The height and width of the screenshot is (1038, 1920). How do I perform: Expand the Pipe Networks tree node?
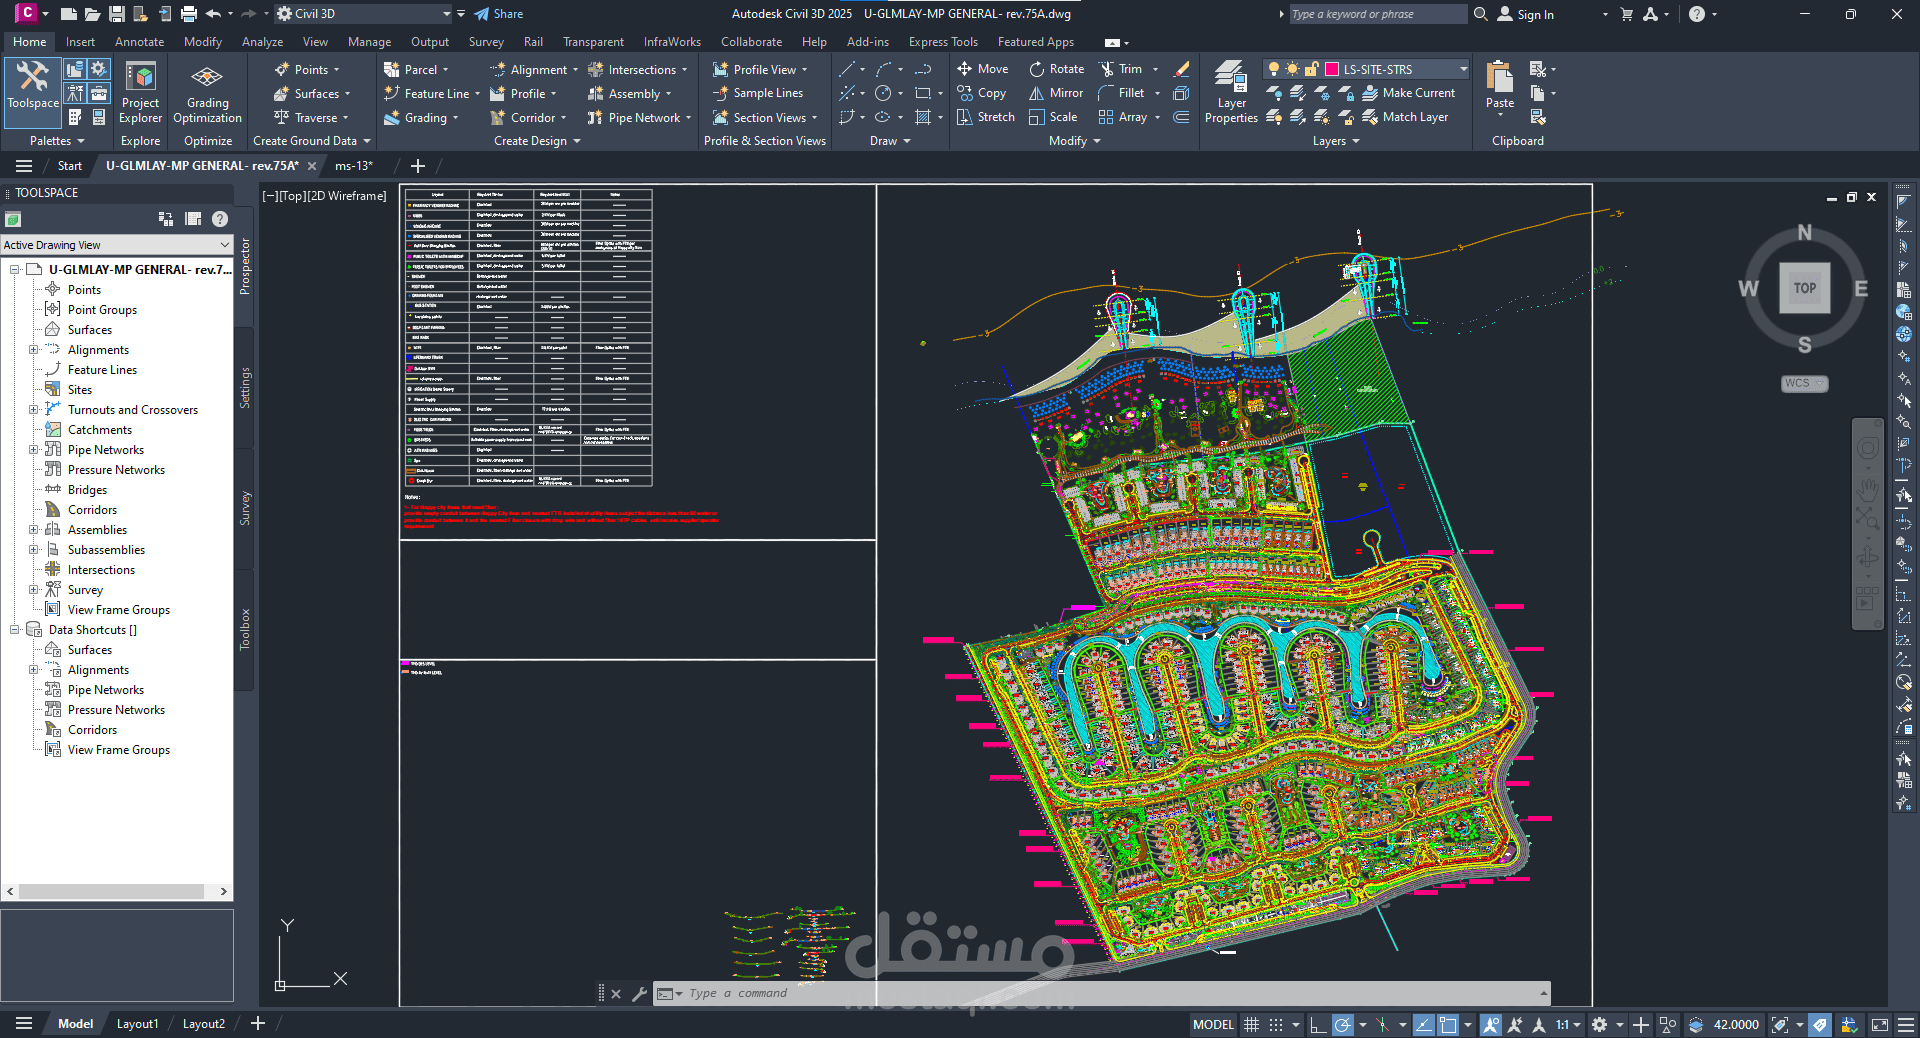click(x=33, y=450)
